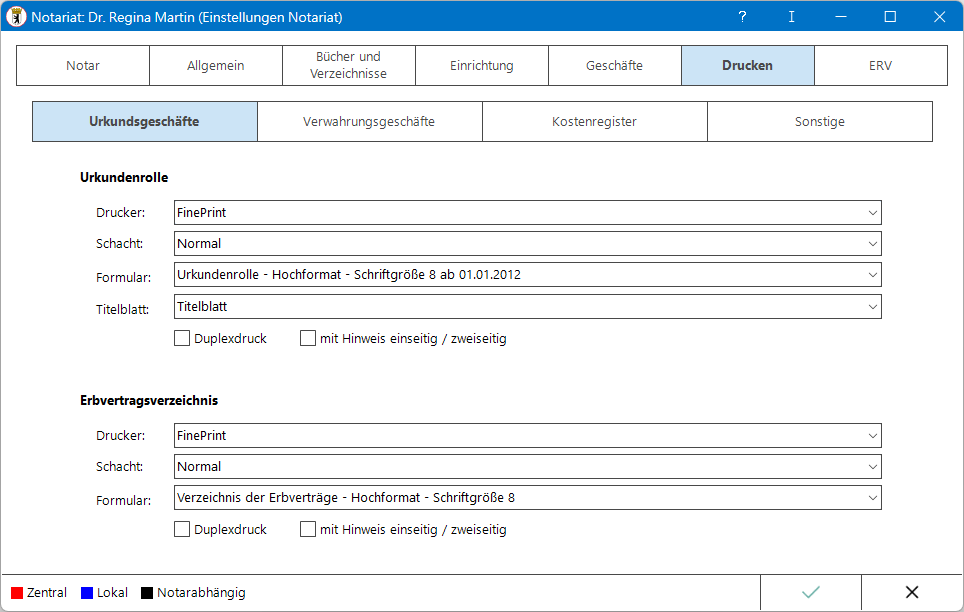Switch to the Allgemein tab

click(216, 65)
